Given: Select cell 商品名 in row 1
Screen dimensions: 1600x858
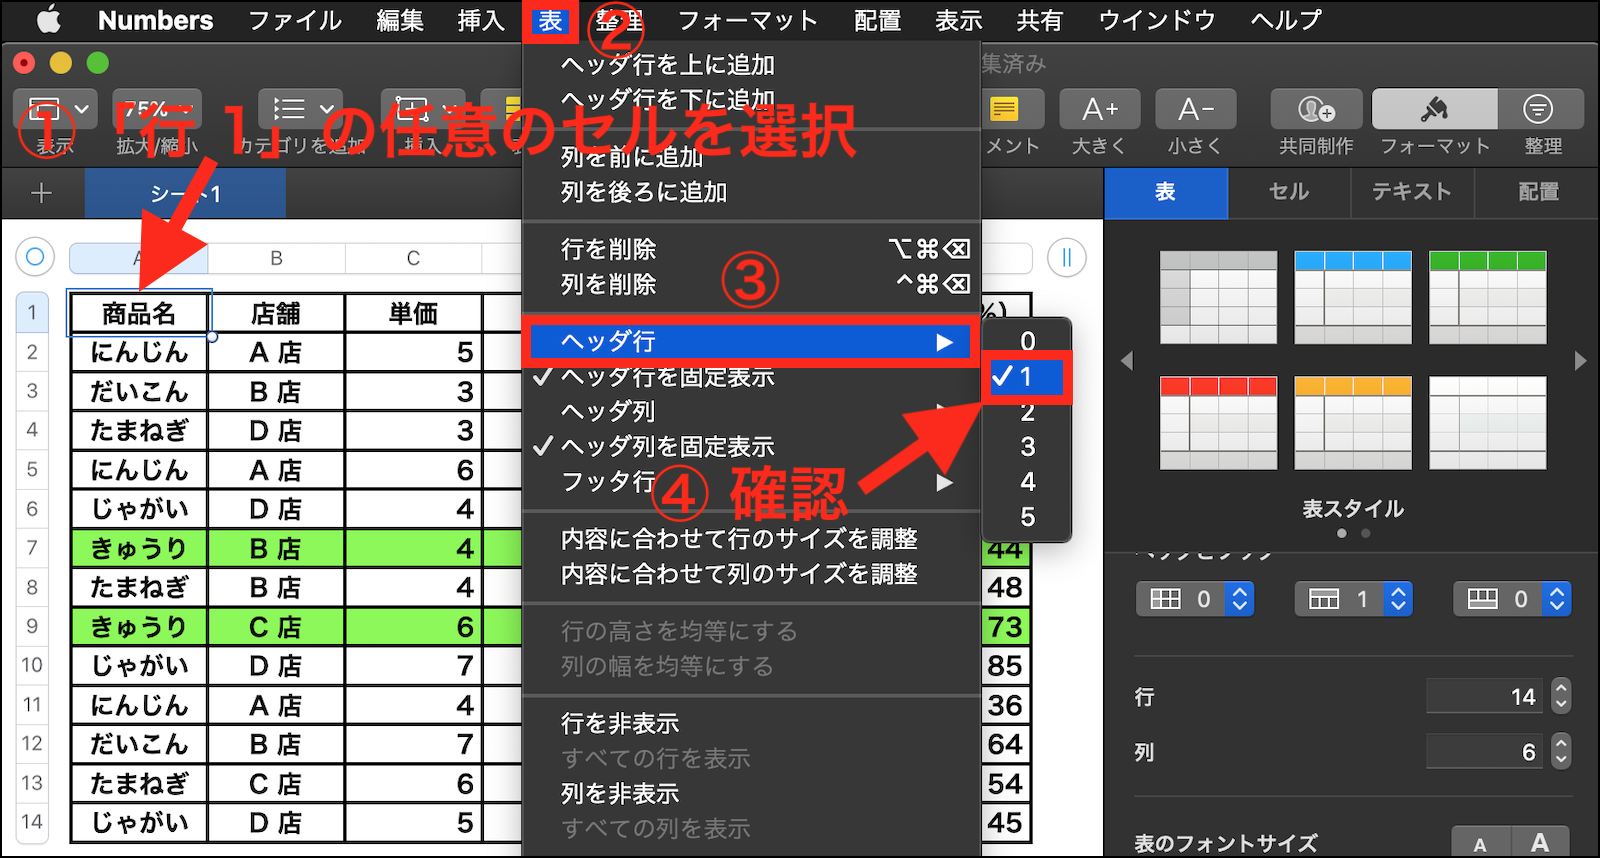Looking at the screenshot, I should point(139,313).
